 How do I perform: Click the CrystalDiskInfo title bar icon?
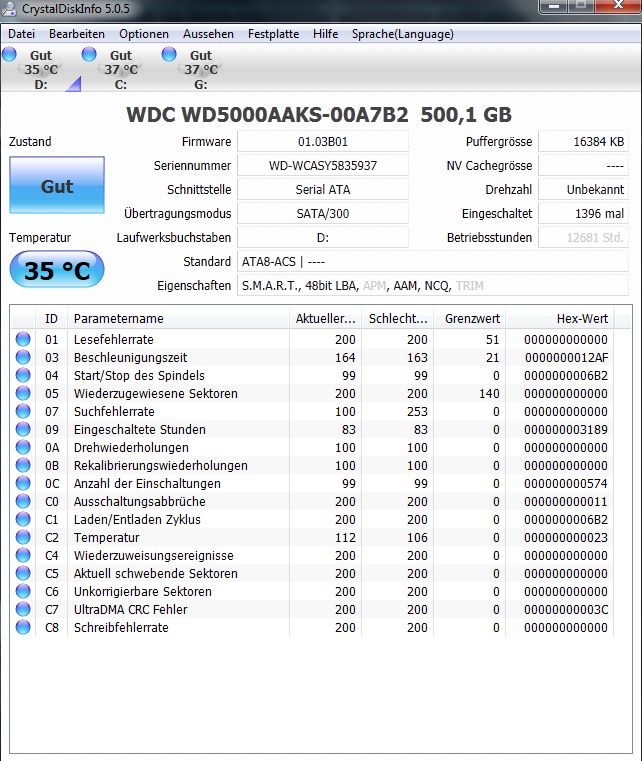tap(9, 8)
